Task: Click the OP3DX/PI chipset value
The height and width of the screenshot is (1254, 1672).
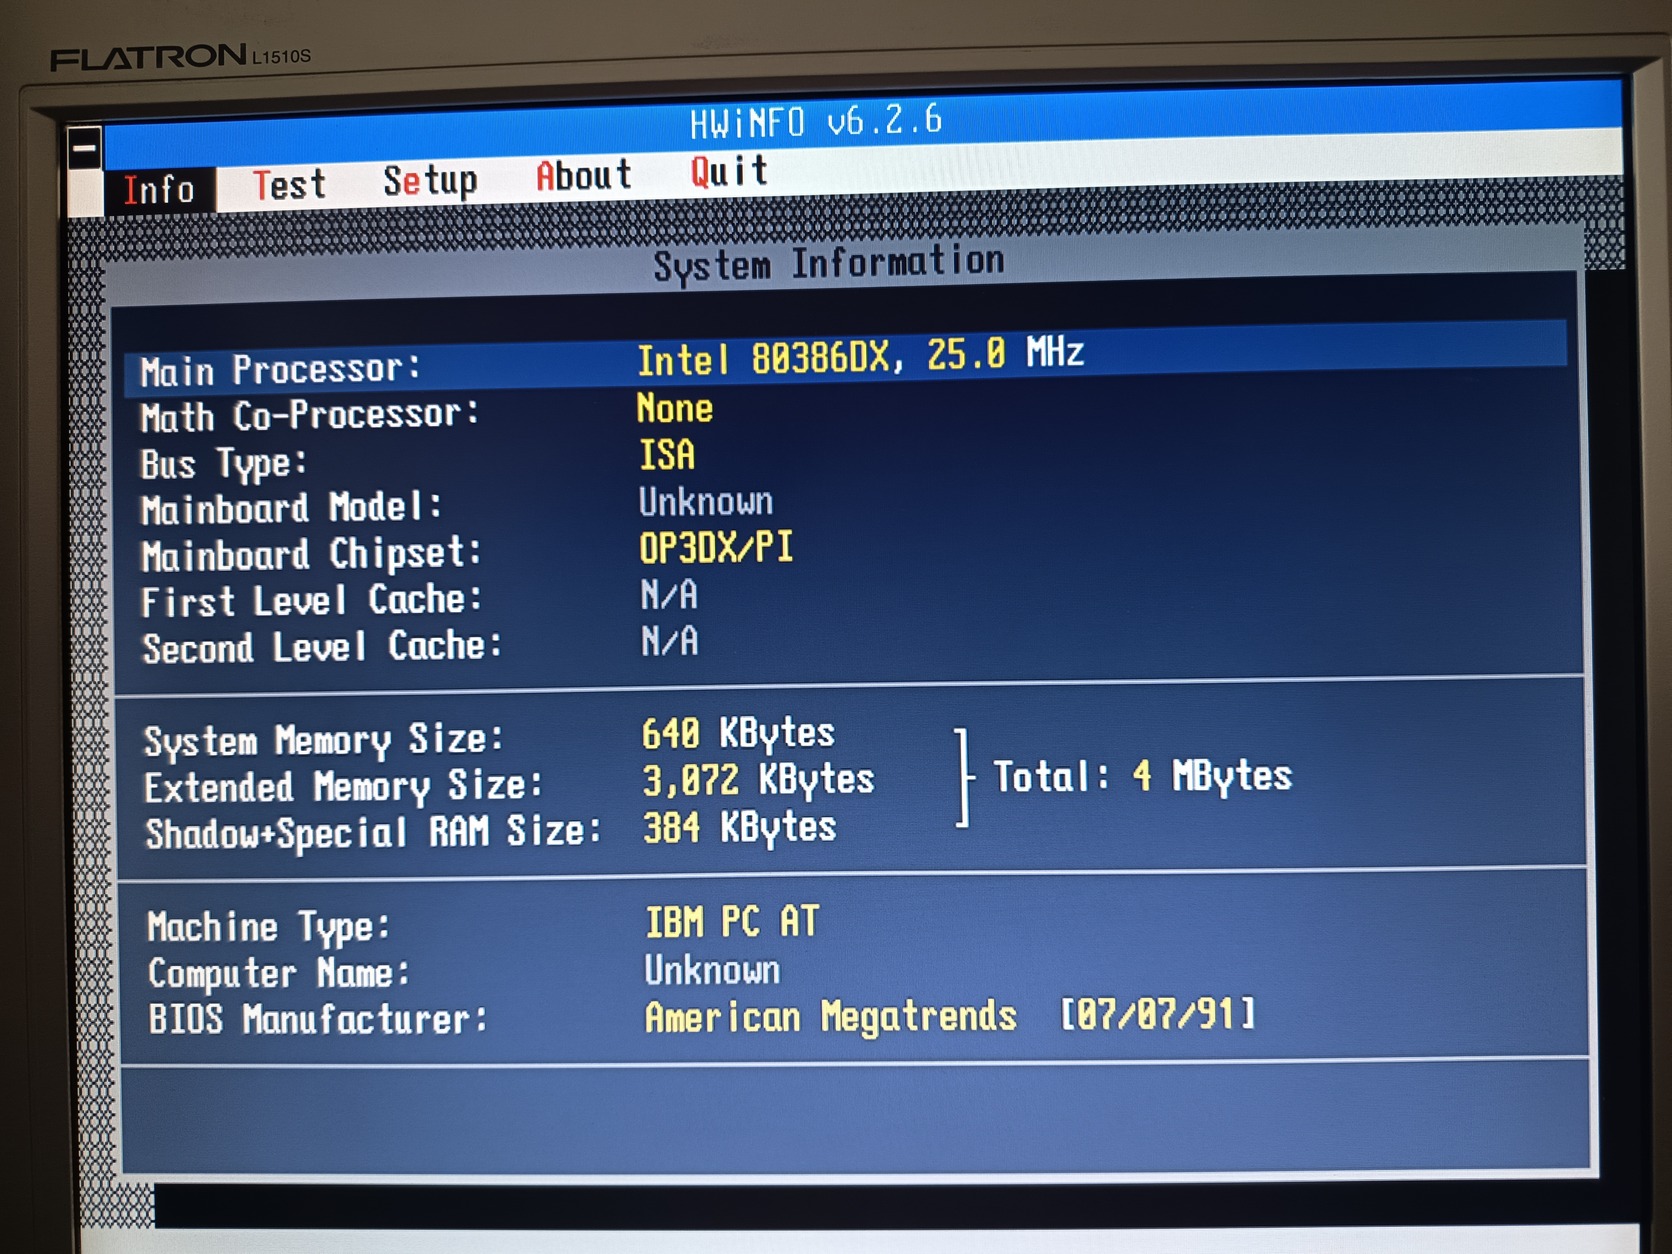Action: (x=716, y=548)
